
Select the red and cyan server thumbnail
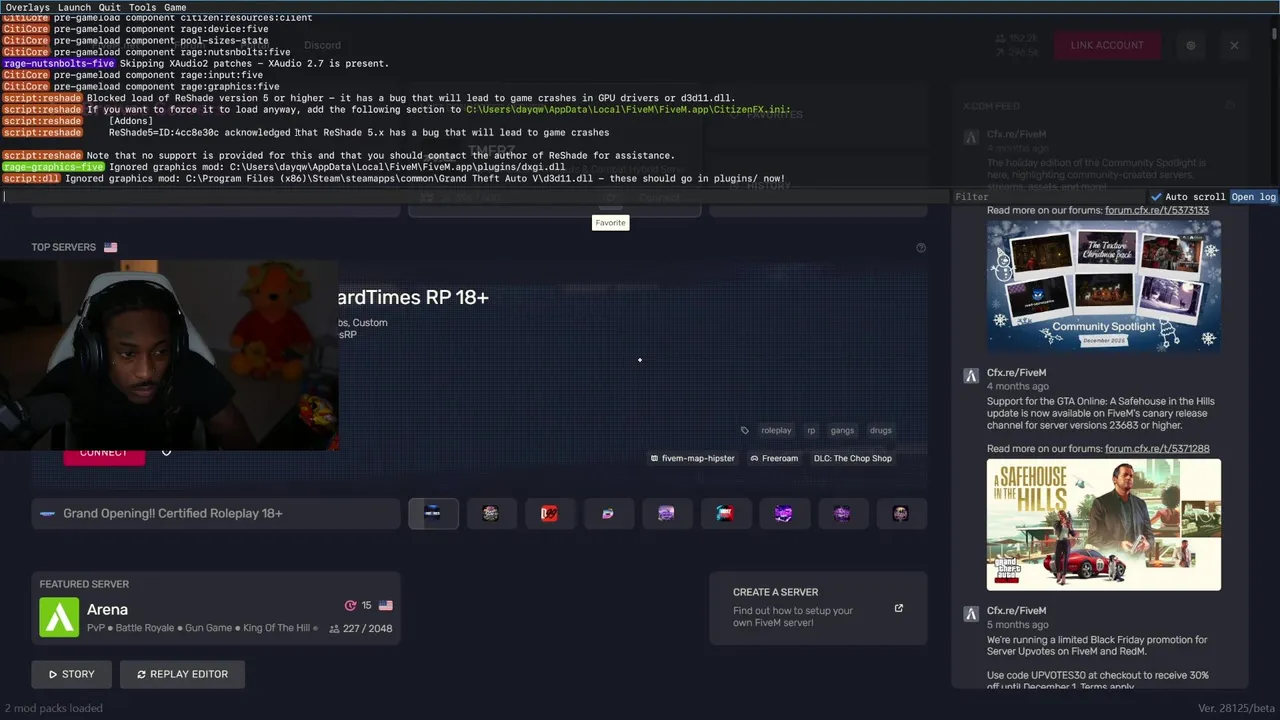coord(724,513)
